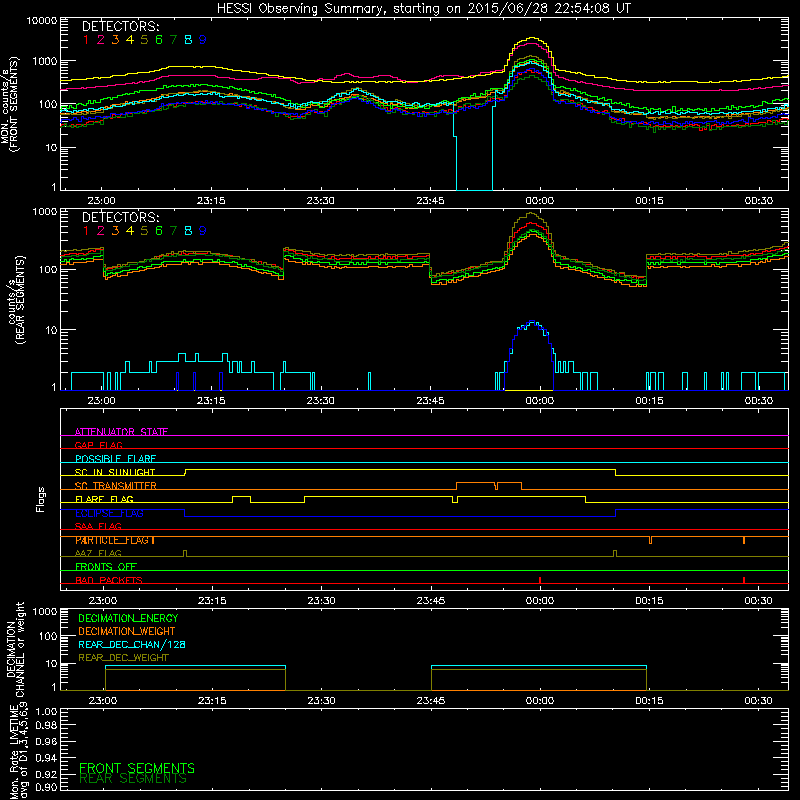Click 23:15 time tick under Flags plot
Viewport: 800px width, 800px height.
coord(212,601)
